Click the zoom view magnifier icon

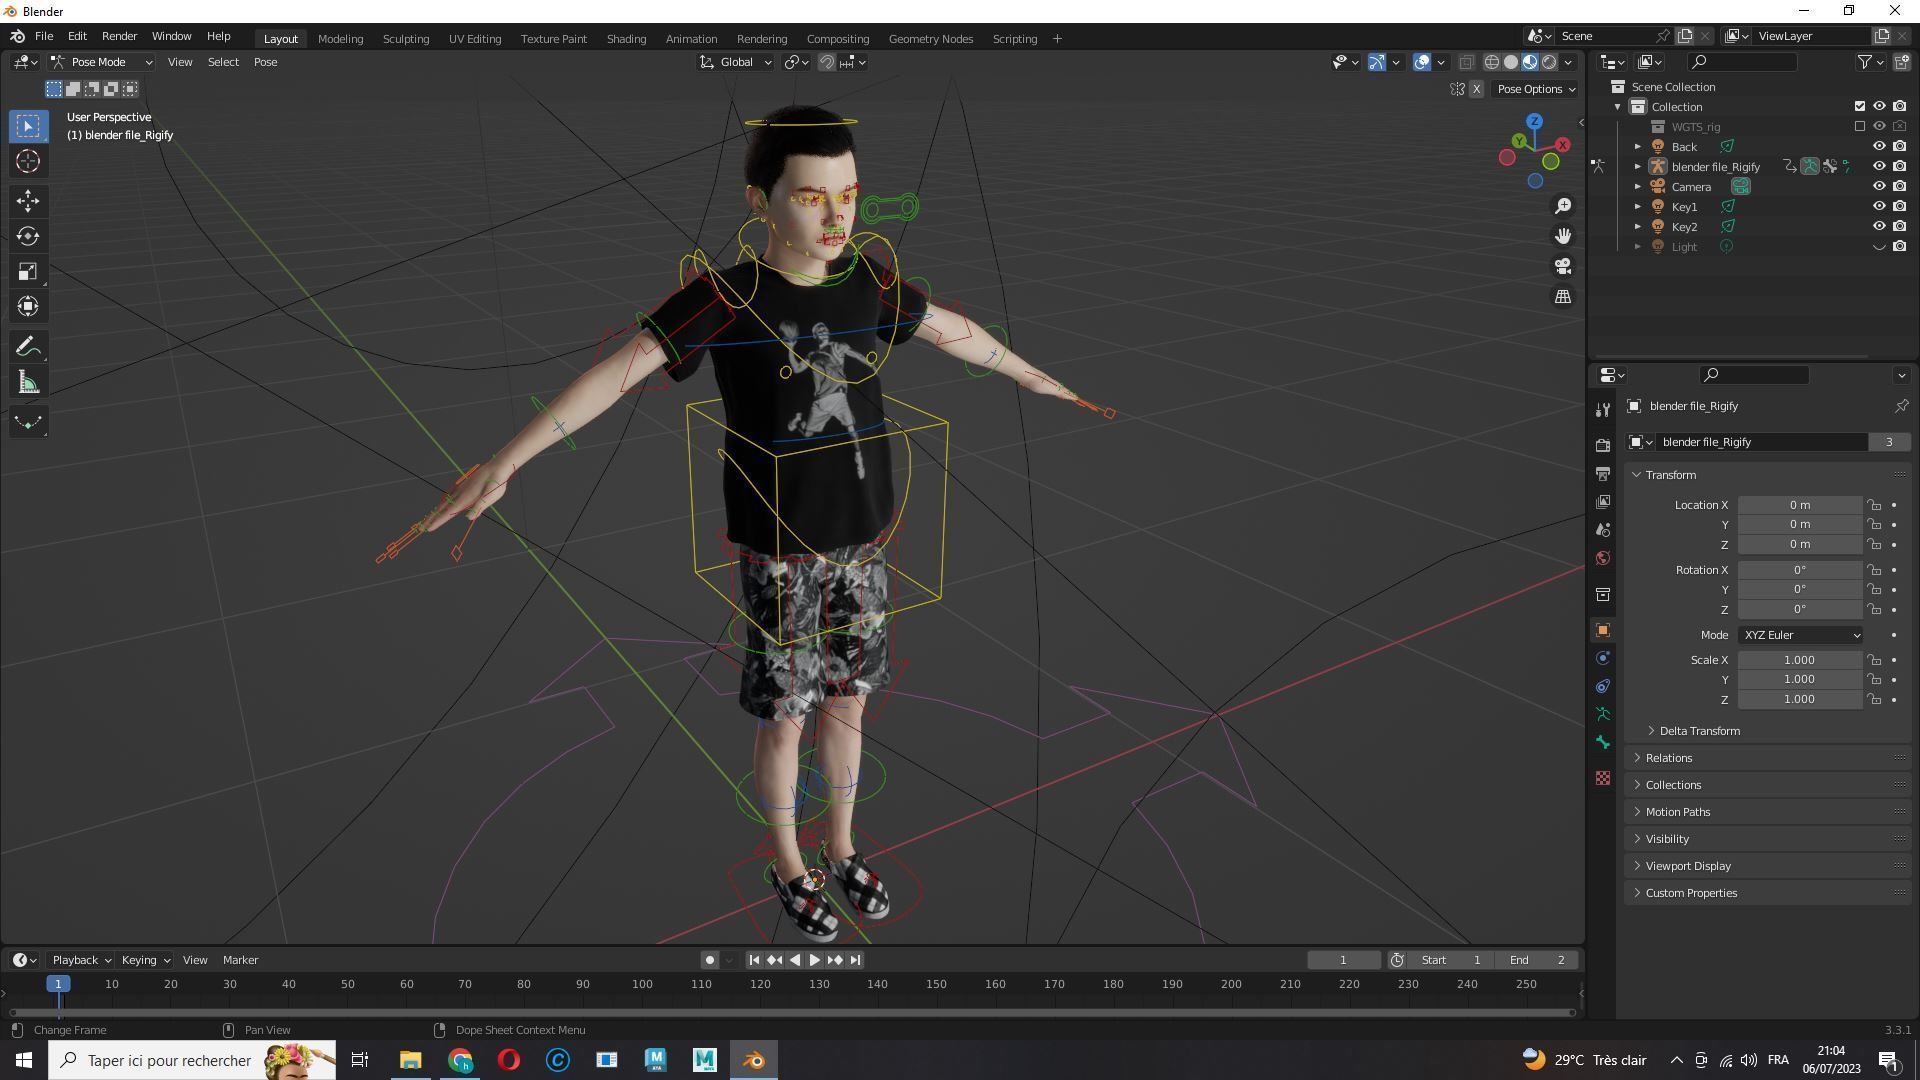(1563, 206)
